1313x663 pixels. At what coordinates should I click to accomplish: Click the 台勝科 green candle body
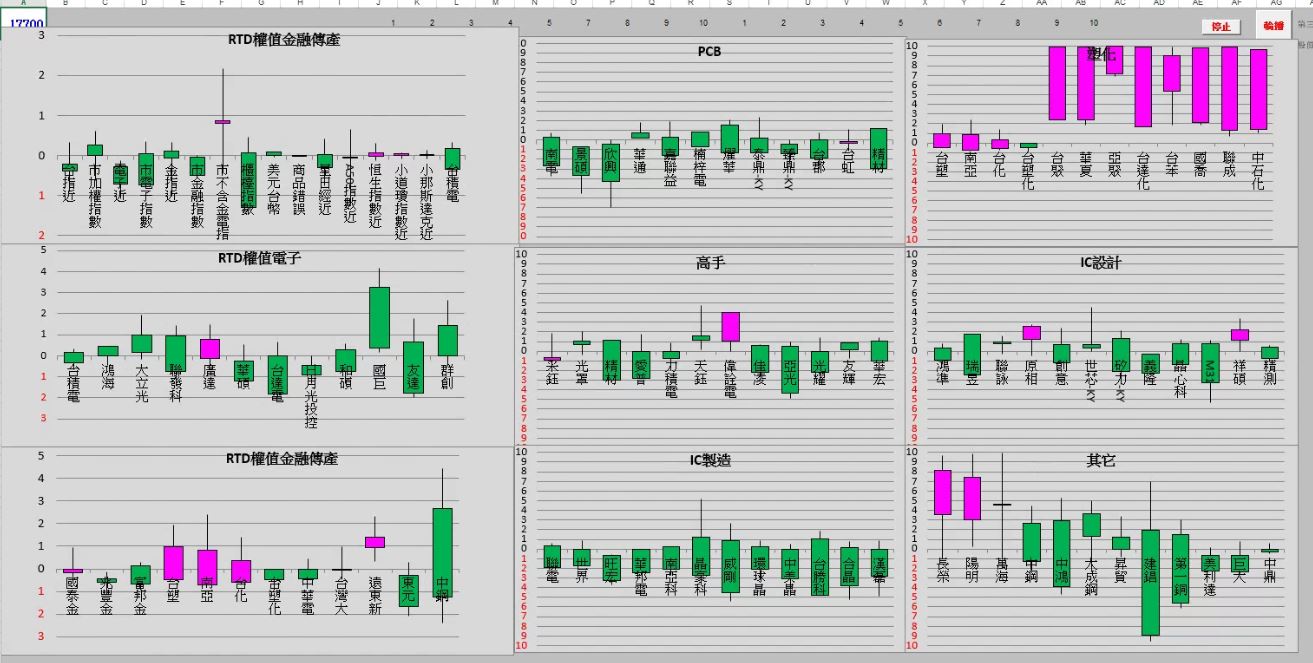[819, 567]
